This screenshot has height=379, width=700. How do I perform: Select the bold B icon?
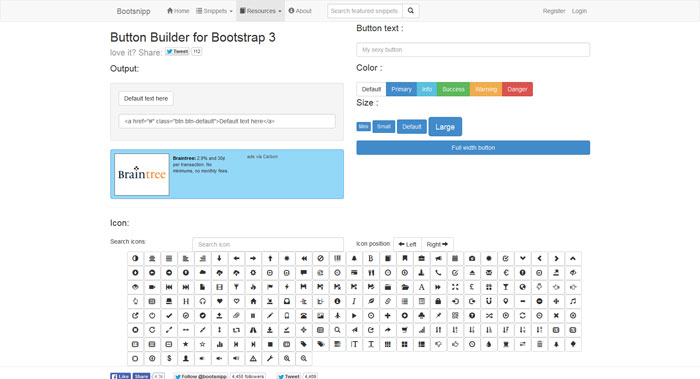point(371,258)
